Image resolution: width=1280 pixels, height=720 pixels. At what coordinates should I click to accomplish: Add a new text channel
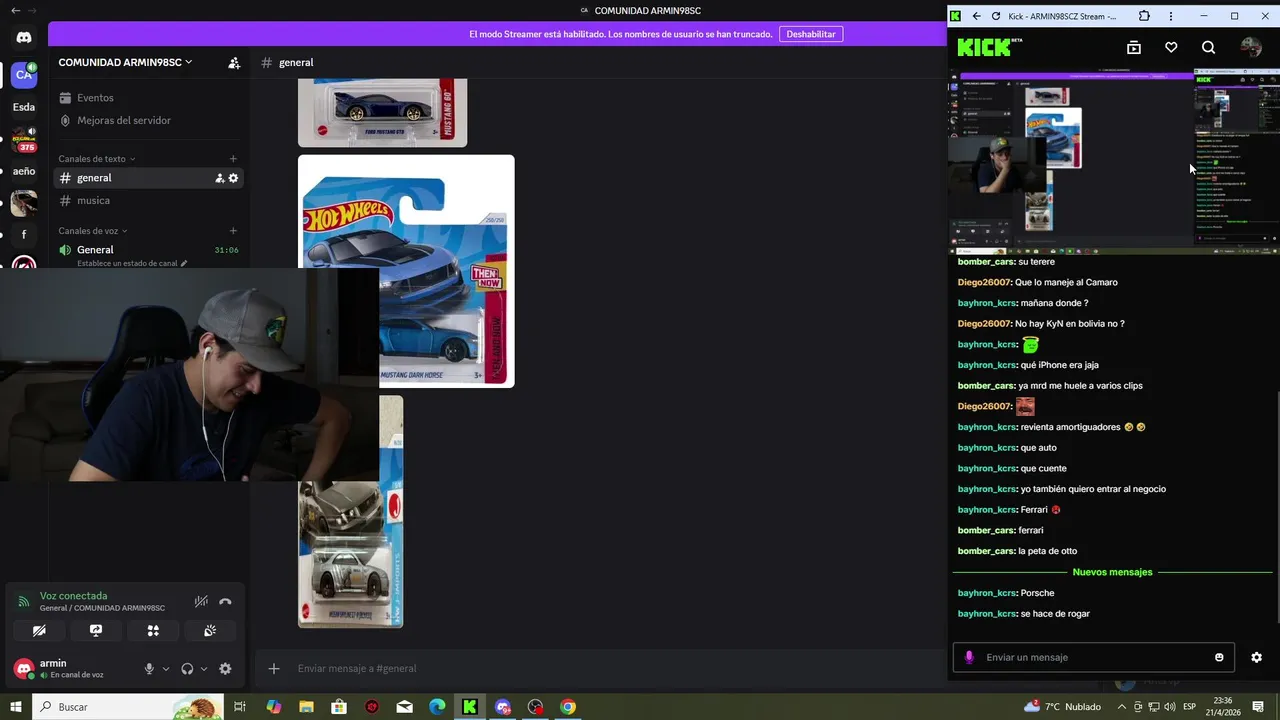[x=233, y=158]
